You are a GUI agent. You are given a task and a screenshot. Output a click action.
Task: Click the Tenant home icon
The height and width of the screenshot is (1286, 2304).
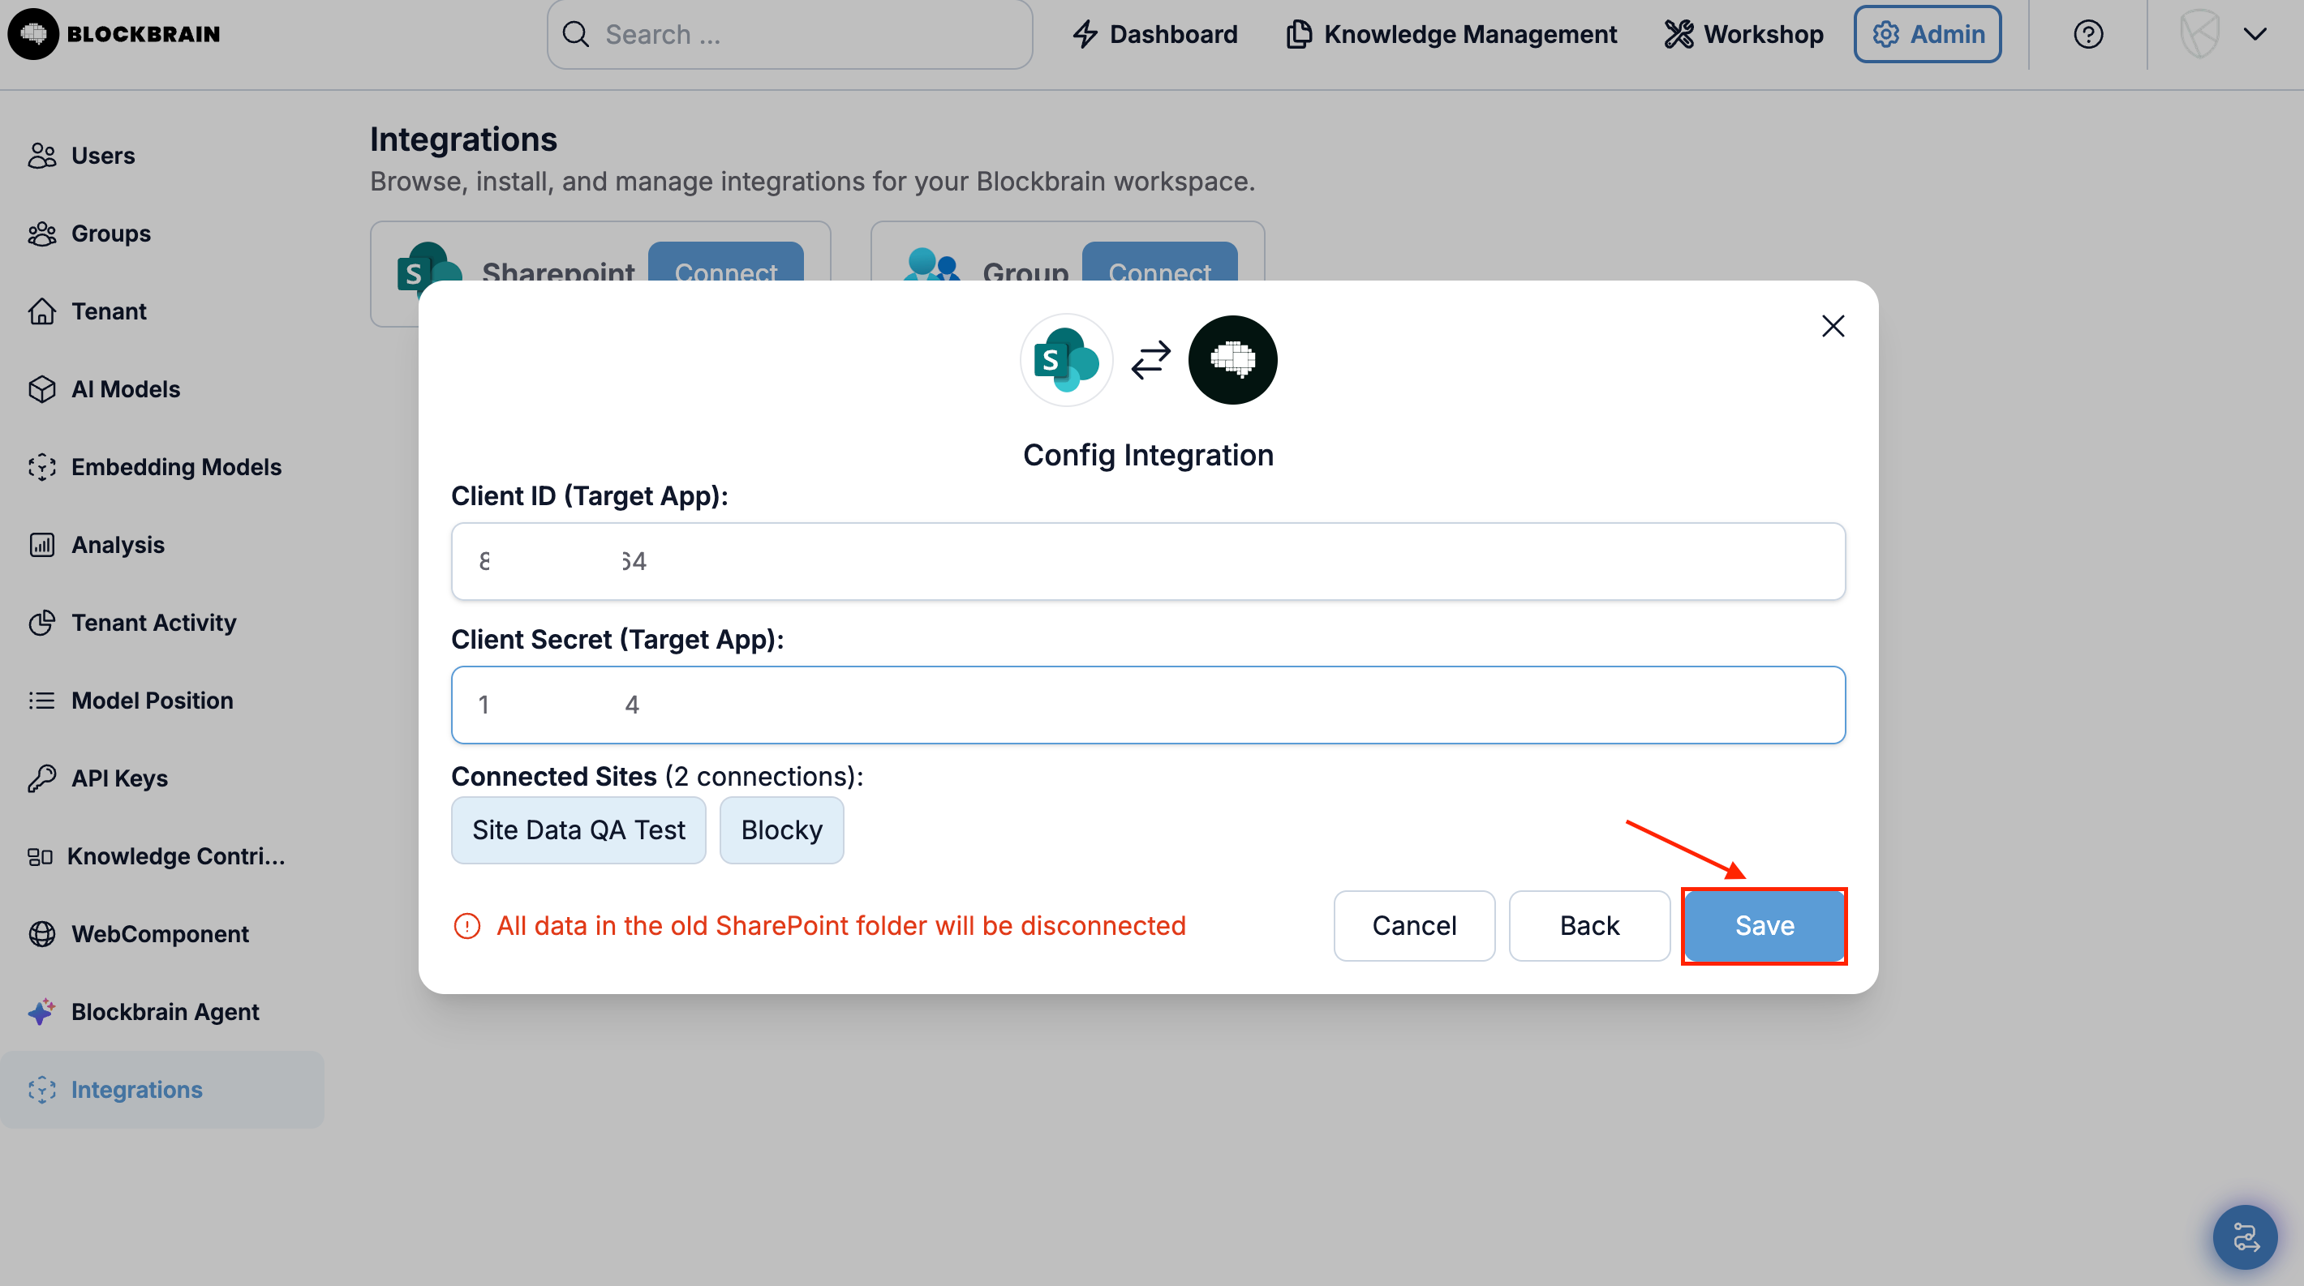pyautogui.click(x=42, y=311)
